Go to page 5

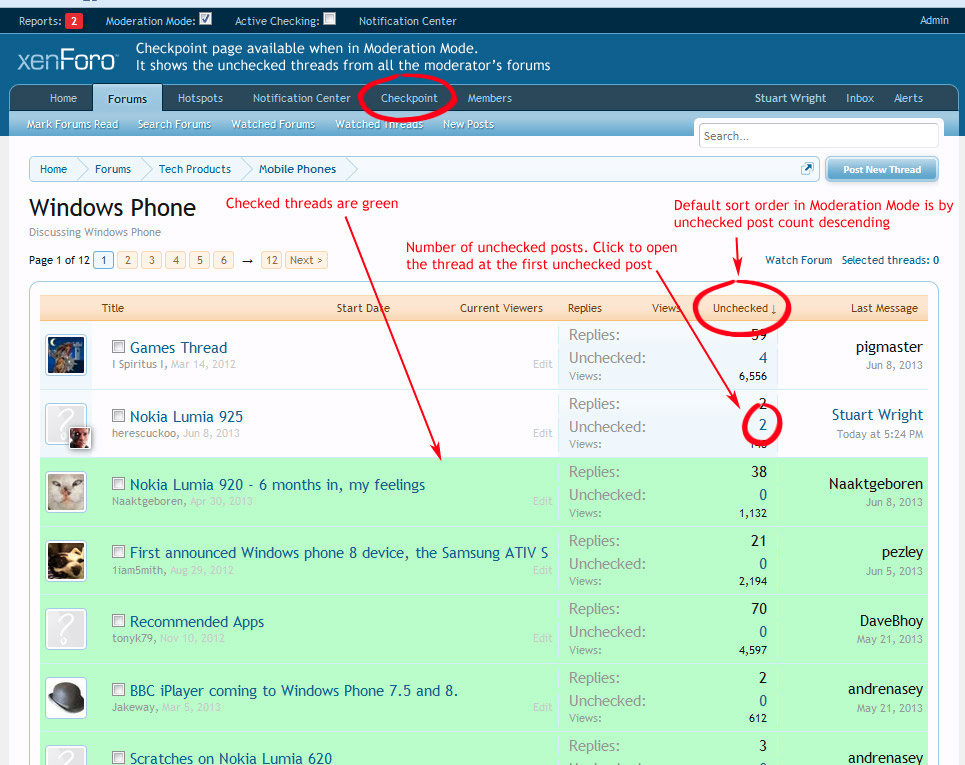coord(199,260)
